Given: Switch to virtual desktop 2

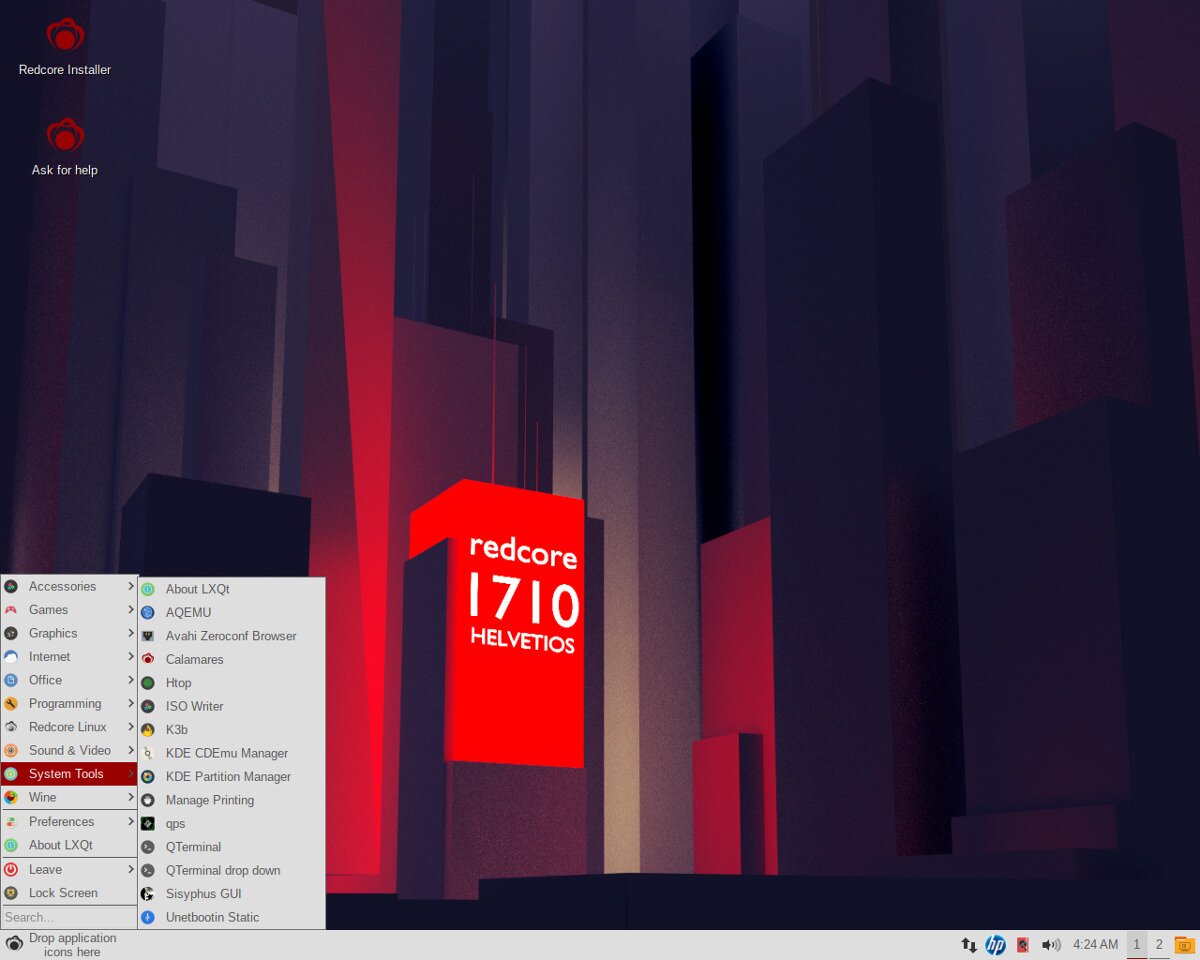Looking at the screenshot, I should (1159, 944).
